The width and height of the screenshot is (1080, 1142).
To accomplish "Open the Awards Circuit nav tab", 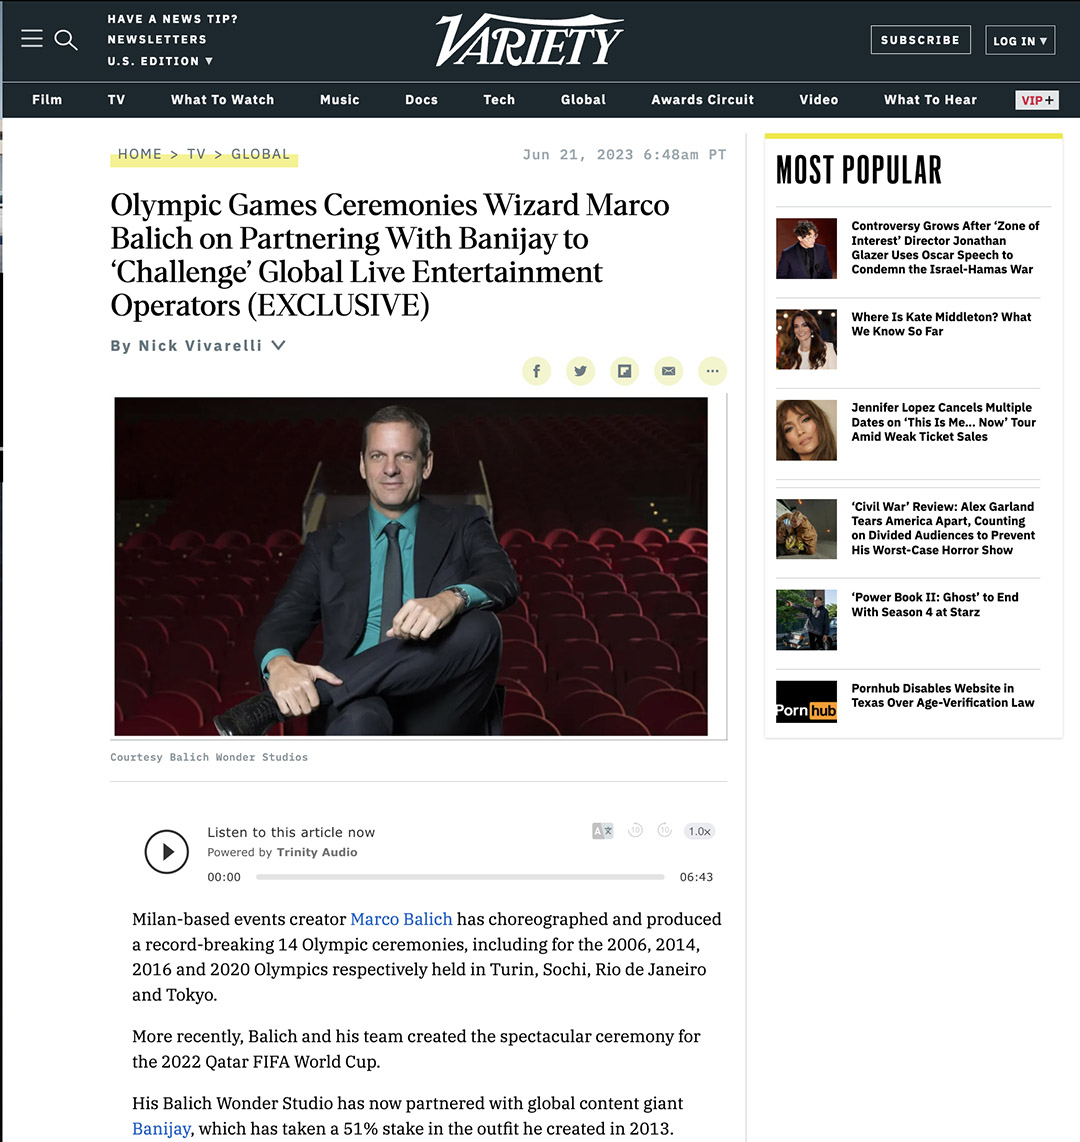I will click(702, 100).
